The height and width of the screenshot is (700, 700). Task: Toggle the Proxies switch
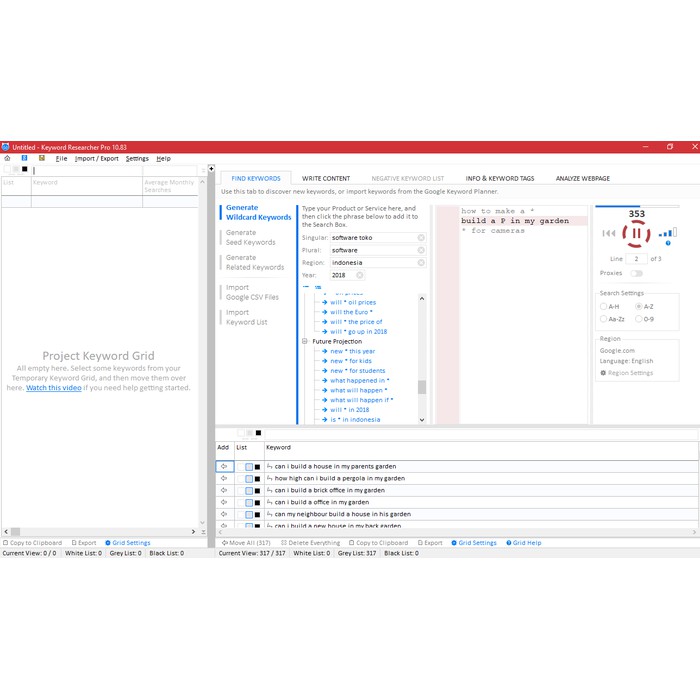(636, 273)
